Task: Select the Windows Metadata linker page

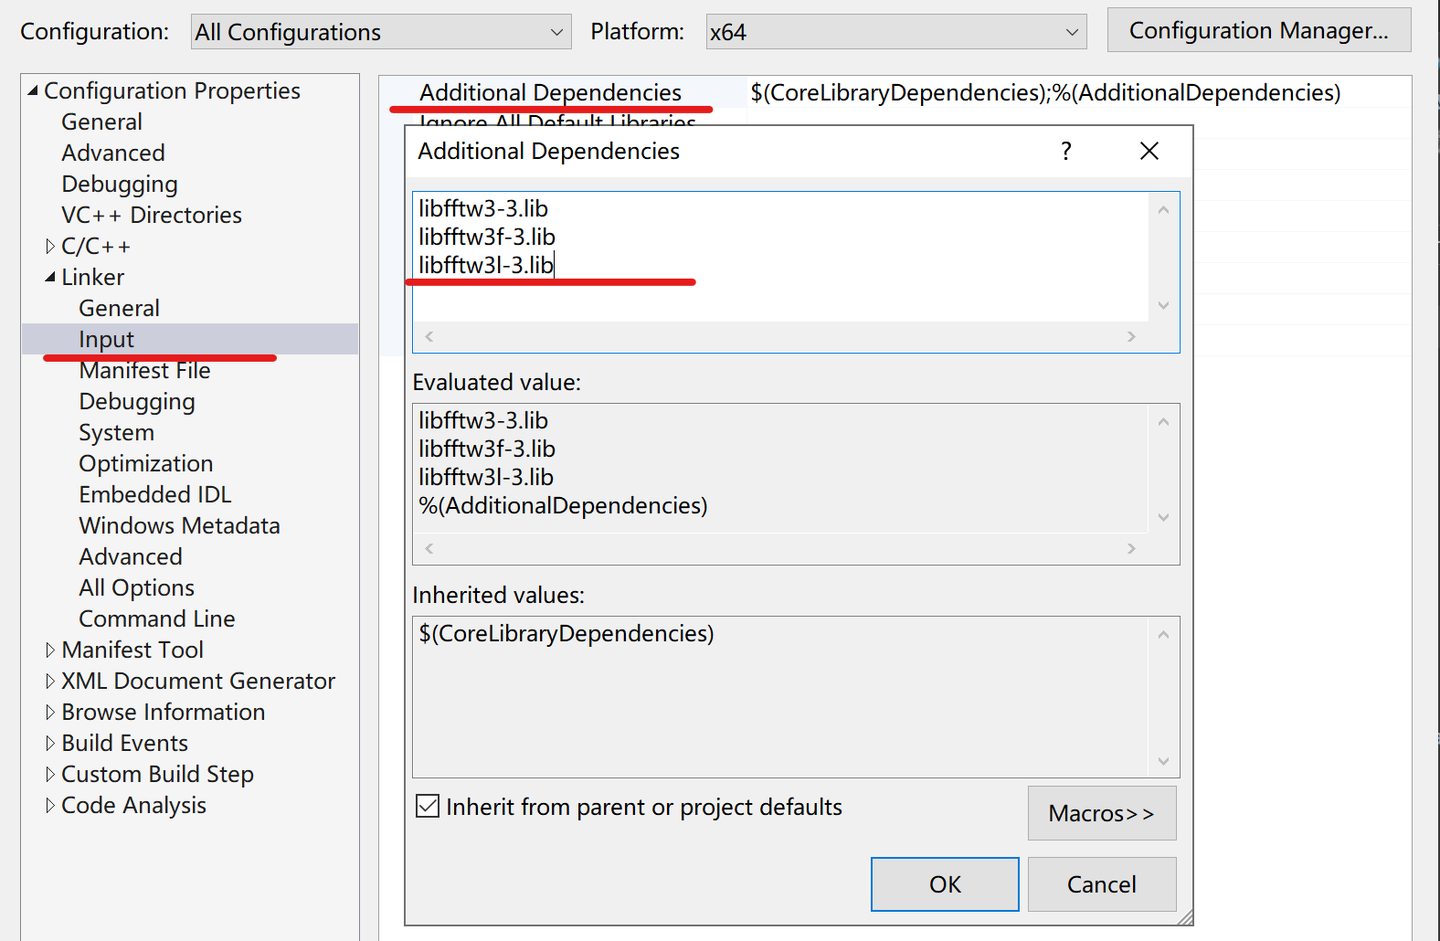Action: [179, 525]
